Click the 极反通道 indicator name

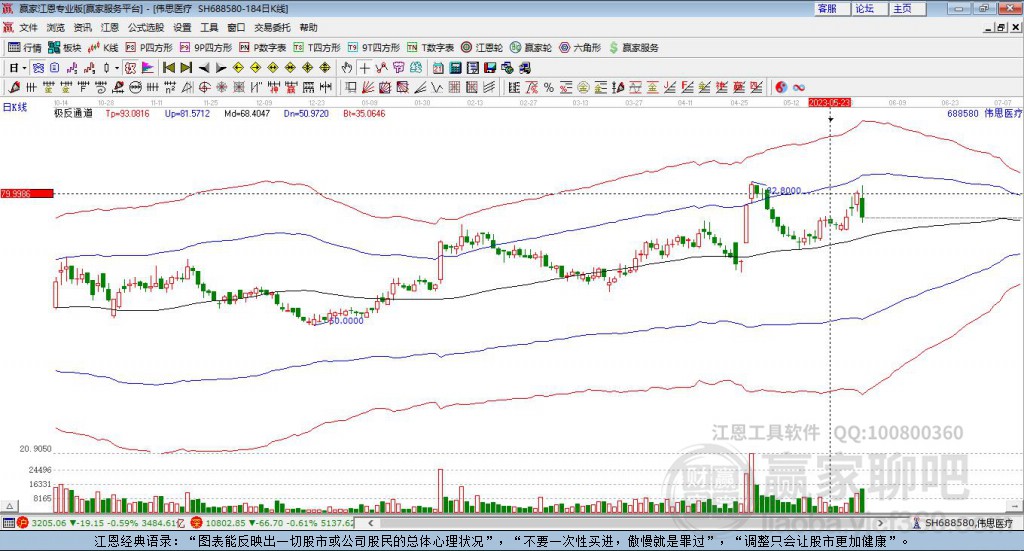pos(73,114)
